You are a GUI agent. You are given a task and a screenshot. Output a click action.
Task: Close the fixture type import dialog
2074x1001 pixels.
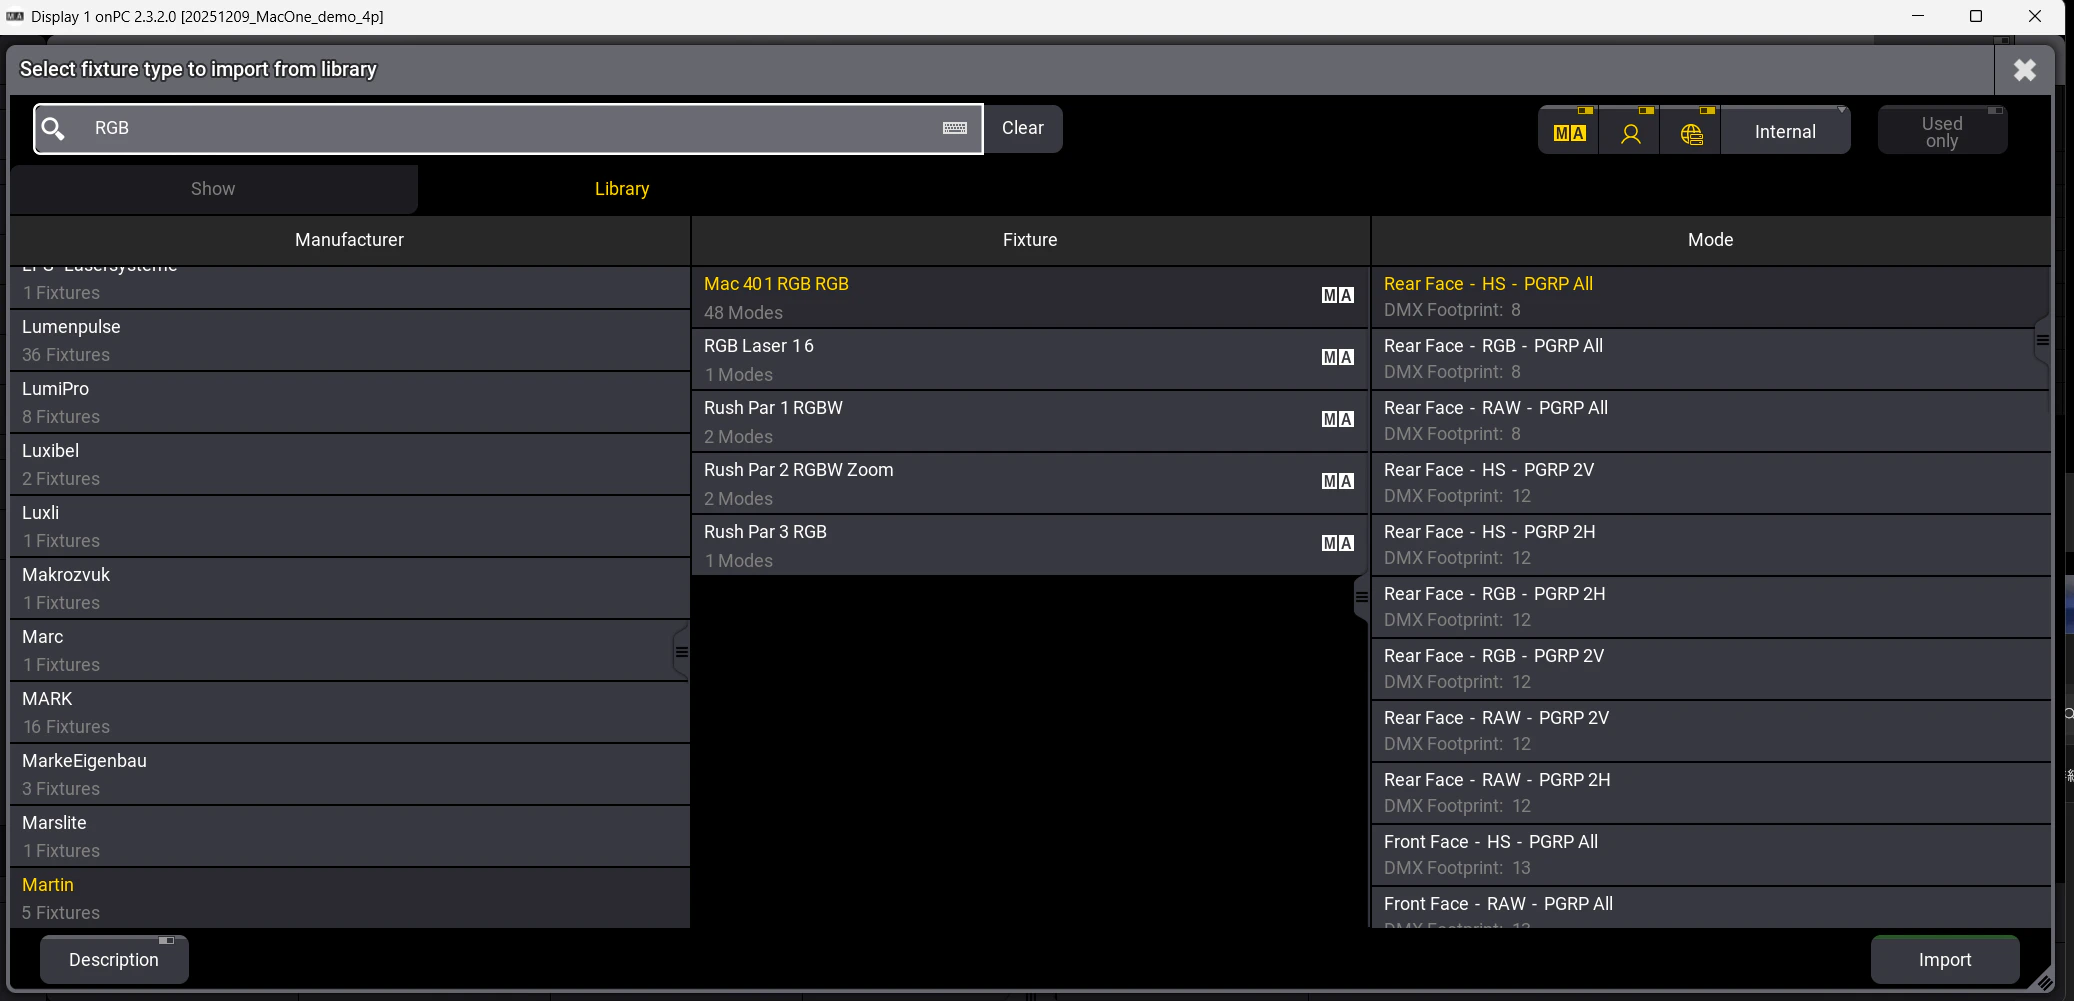tap(2024, 70)
